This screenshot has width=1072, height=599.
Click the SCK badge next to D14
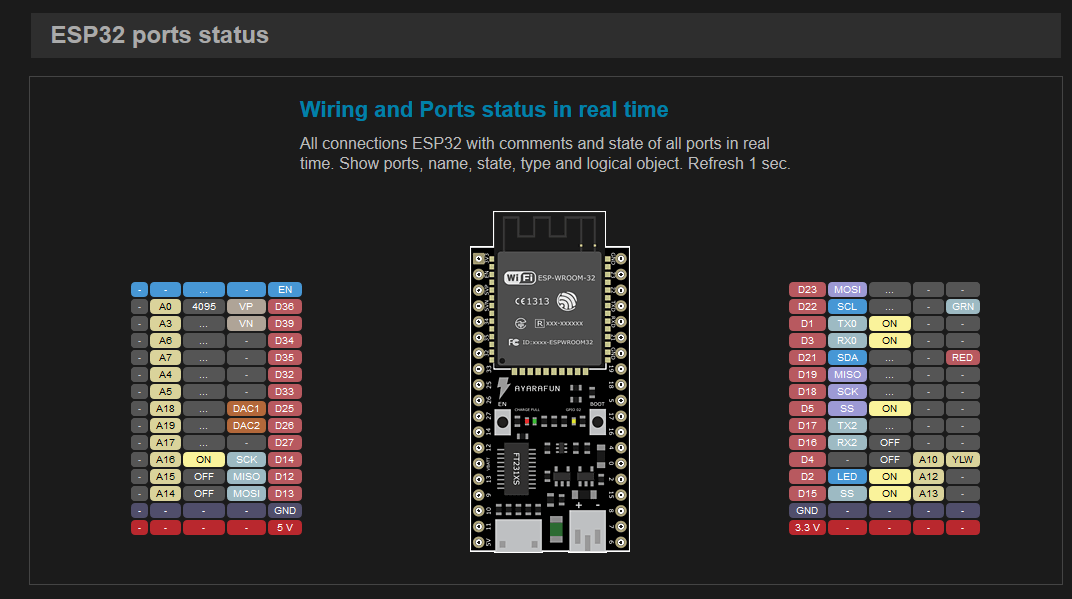(x=246, y=459)
